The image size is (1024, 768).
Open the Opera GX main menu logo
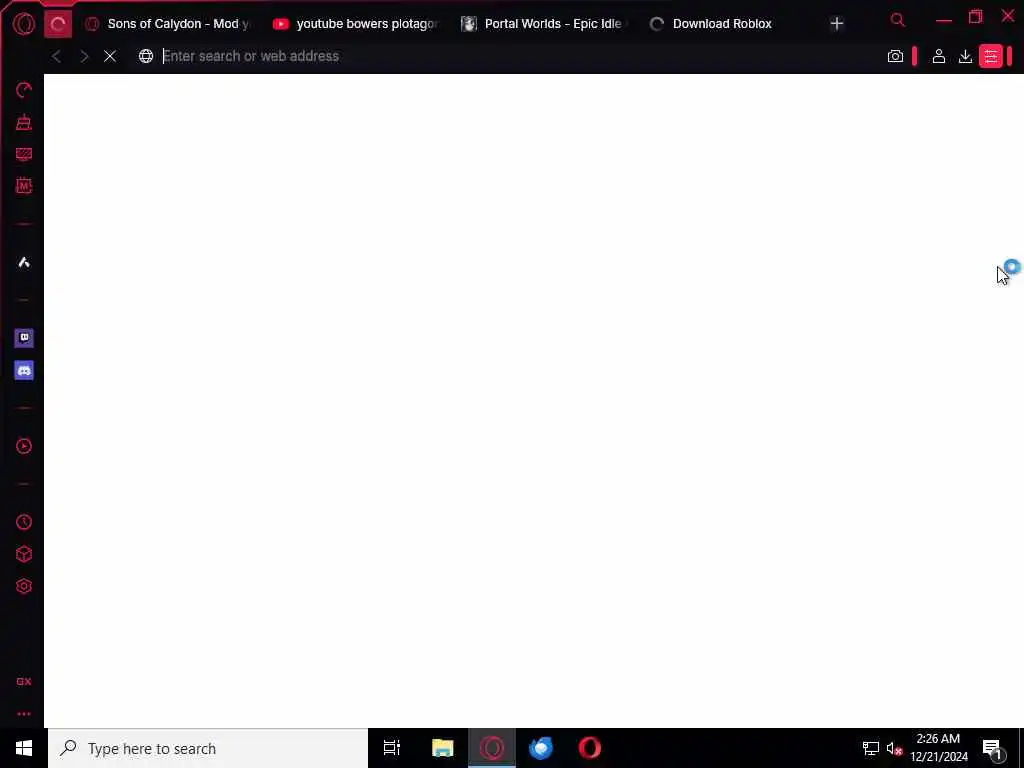click(24, 24)
